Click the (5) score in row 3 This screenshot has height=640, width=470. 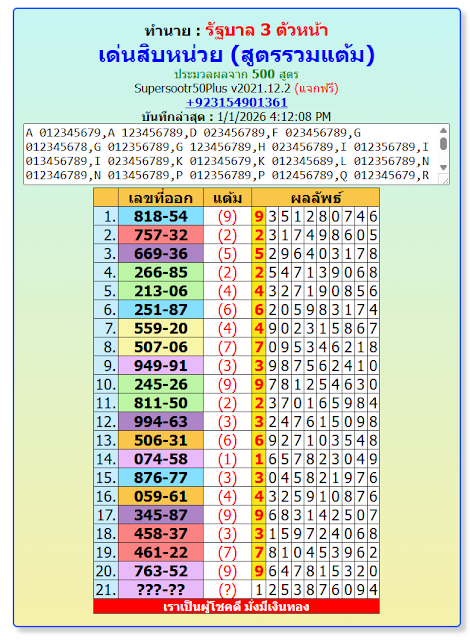(227, 253)
